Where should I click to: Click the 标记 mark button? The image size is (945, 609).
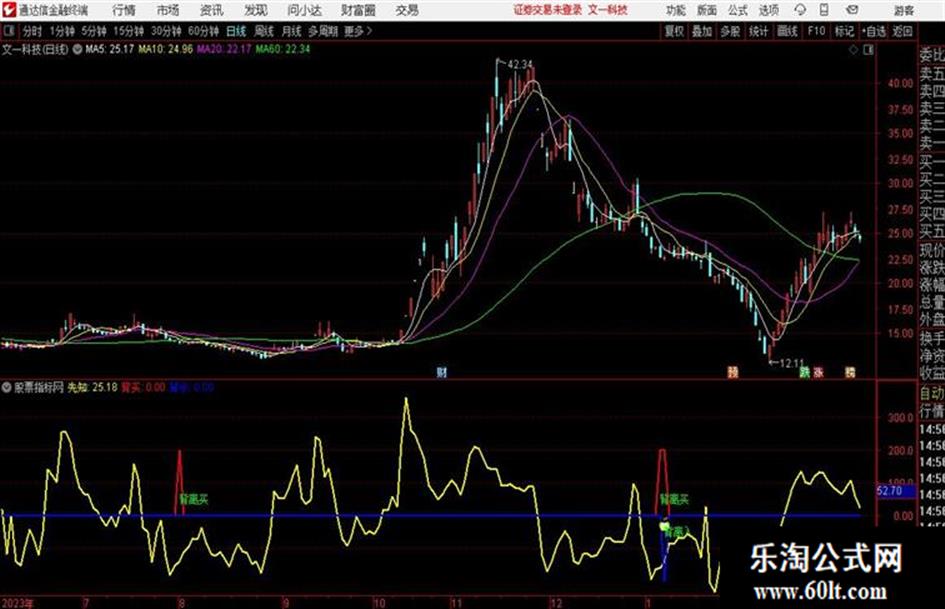point(844,31)
